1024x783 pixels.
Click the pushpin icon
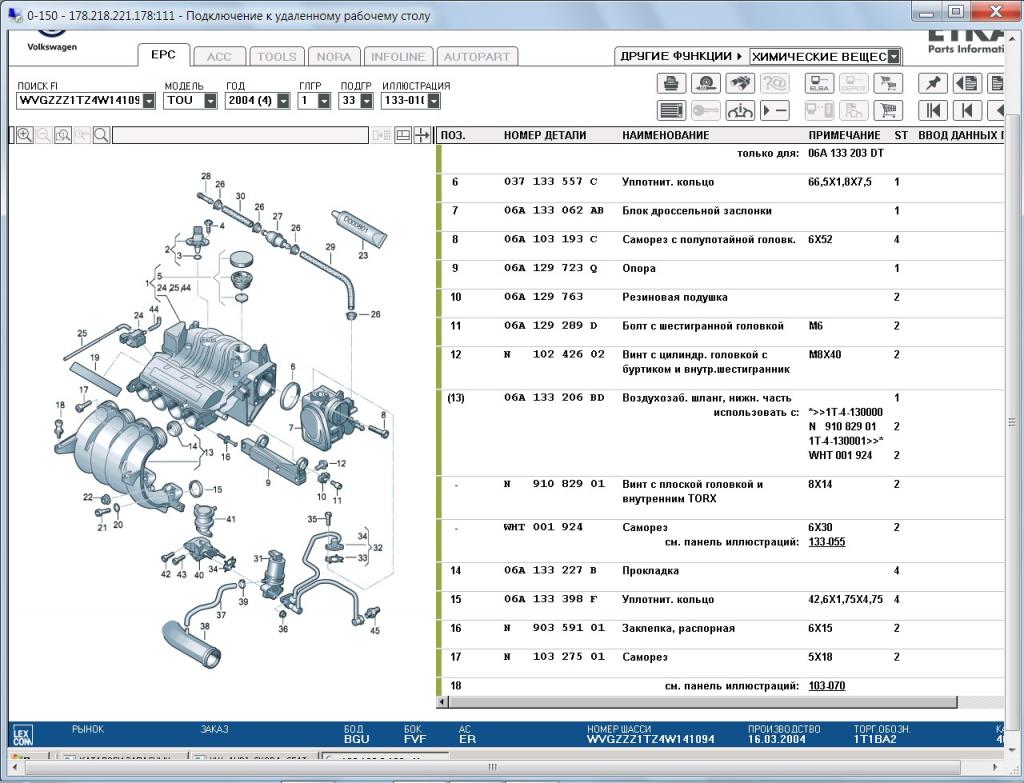pyautogui.click(x=933, y=84)
